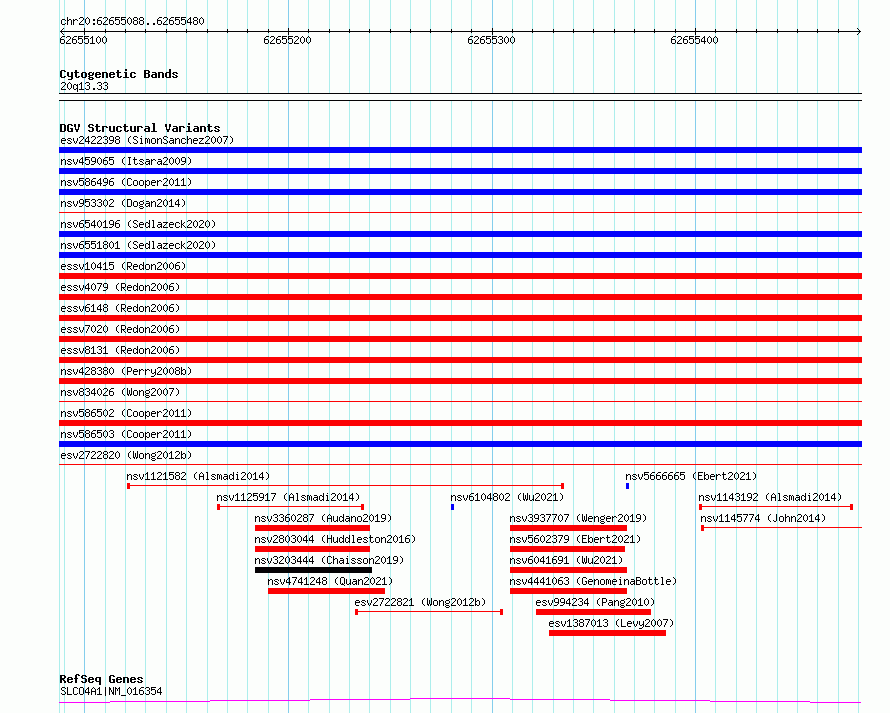The height and width of the screenshot is (713, 890).
Task: Open the esv2722821 (Wong2012b) label
Action: 420,602
